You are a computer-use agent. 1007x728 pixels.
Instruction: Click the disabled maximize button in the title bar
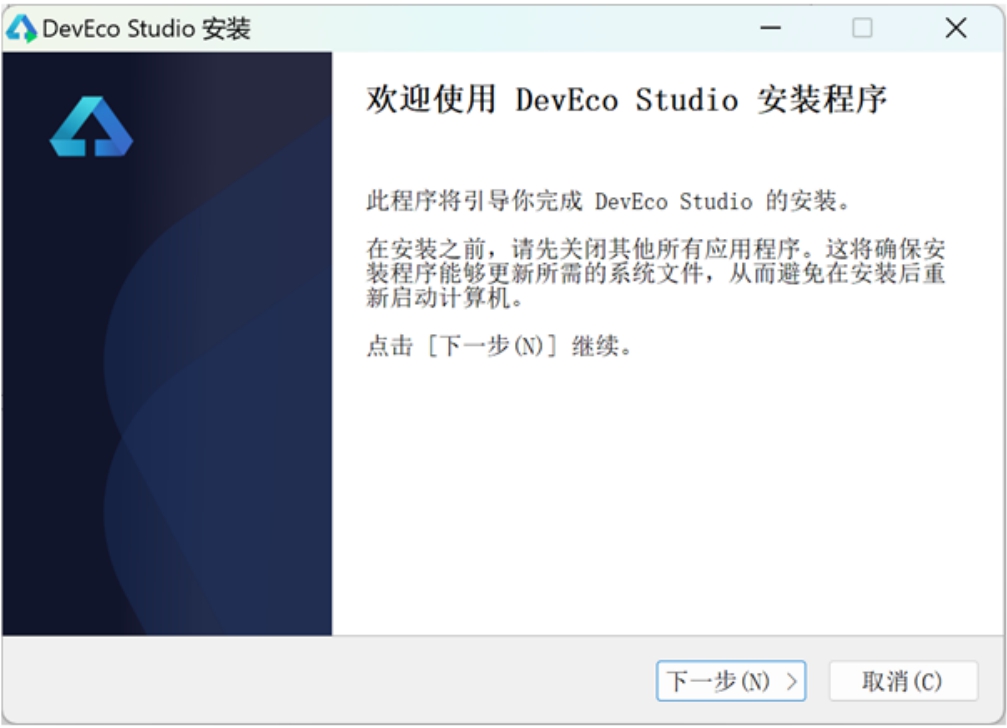862,28
